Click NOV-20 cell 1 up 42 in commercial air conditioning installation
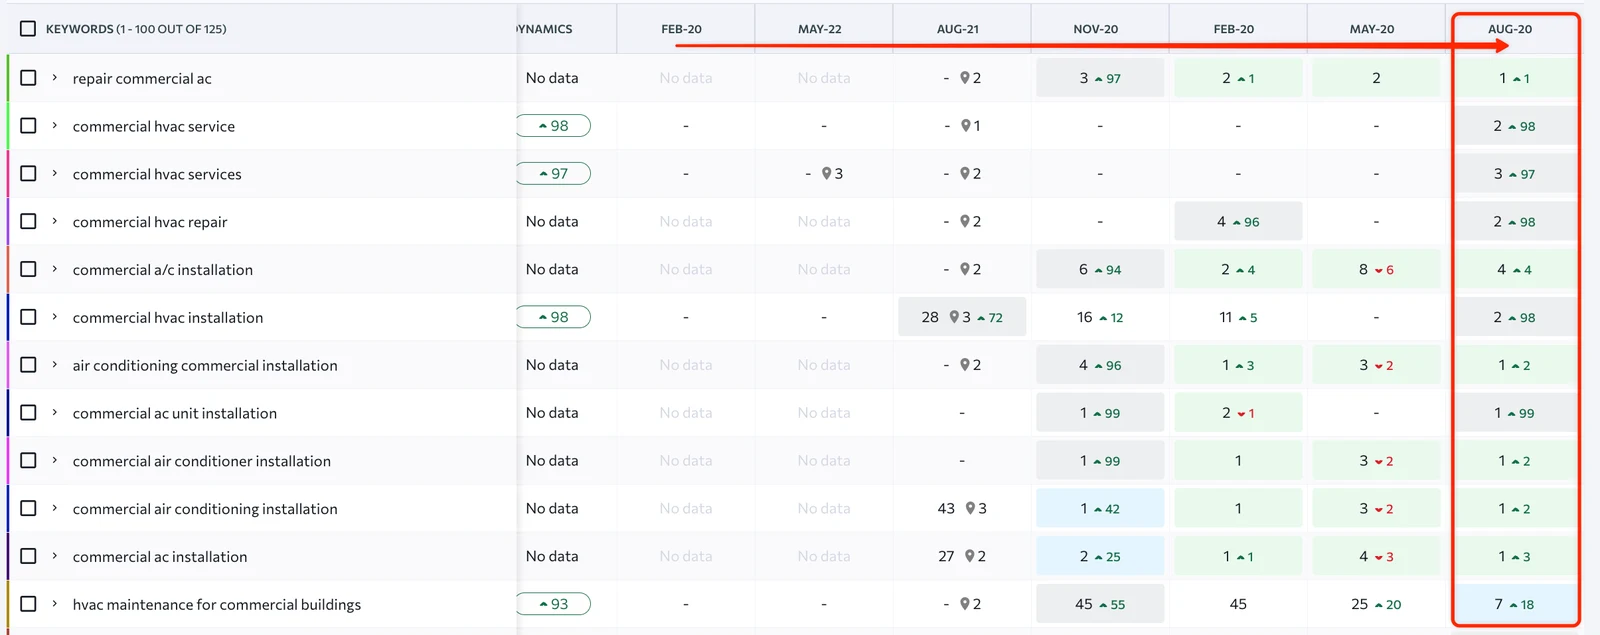Viewport: 1600px width, 635px height. (1100, 508)
